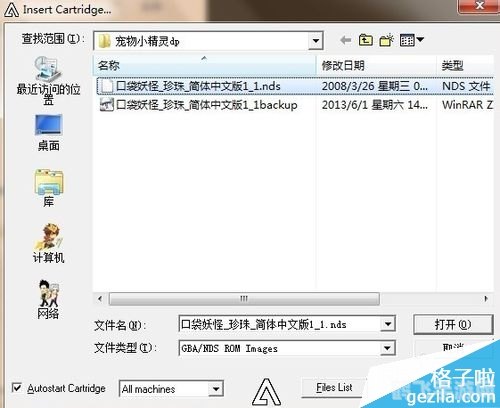Open the view menu icon
The image size is (500, 408).
click(x=412, y=40)
